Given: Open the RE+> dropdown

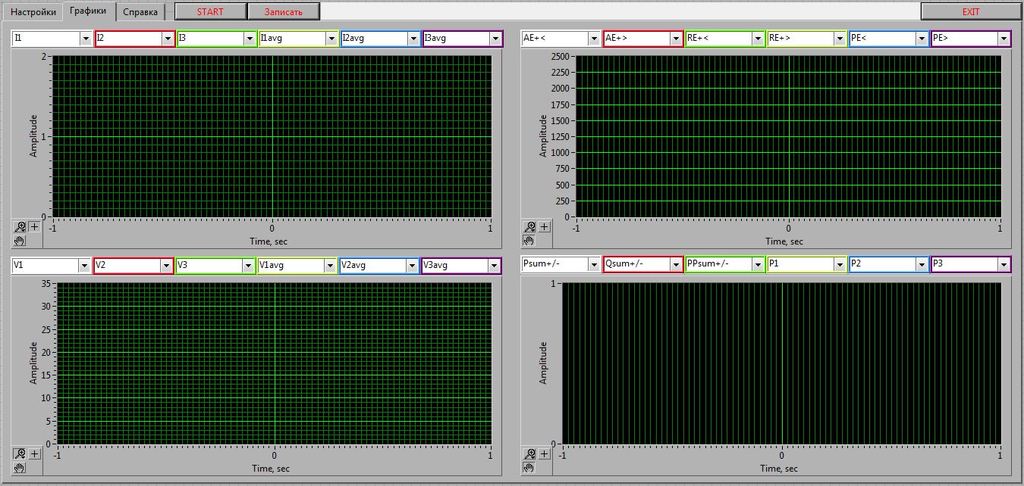Looking at the screenshot, I should point(807,39).
